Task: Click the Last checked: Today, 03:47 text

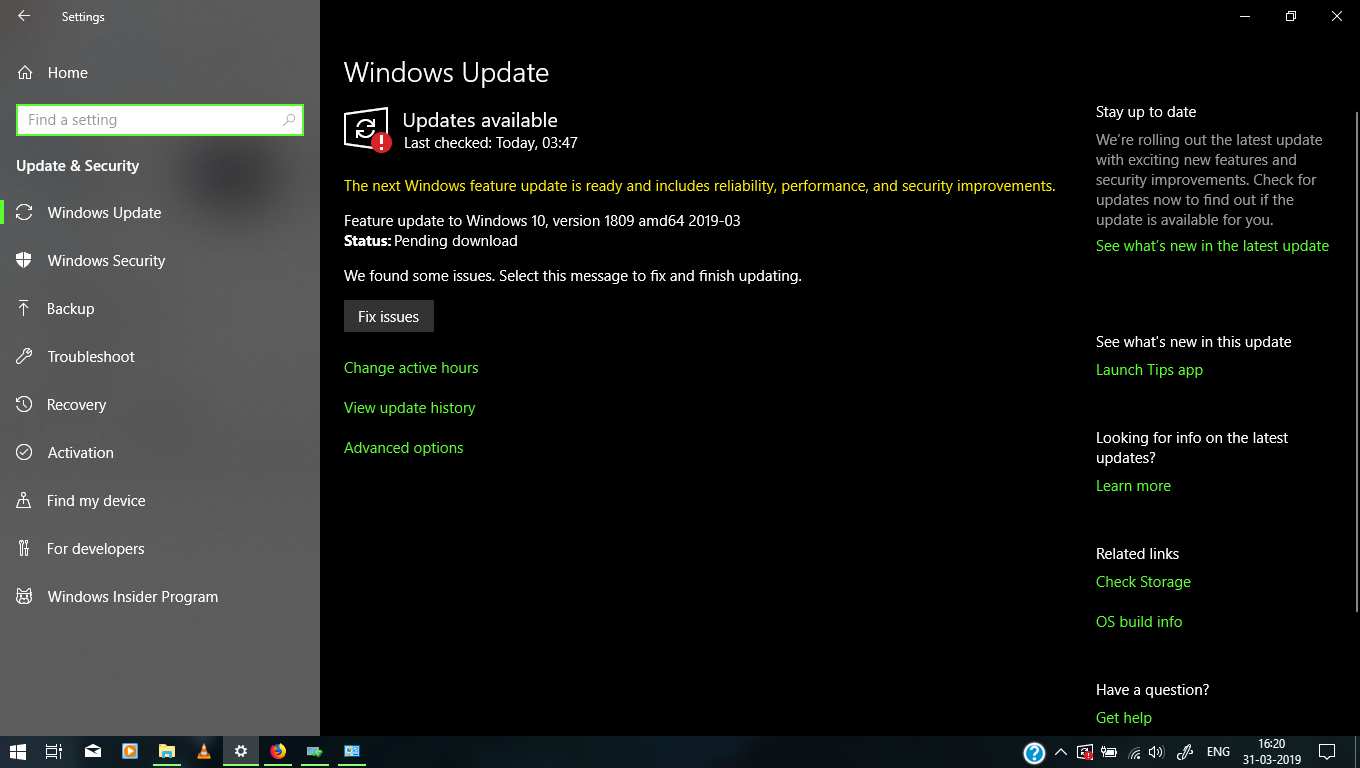Action: click(491, 143)
